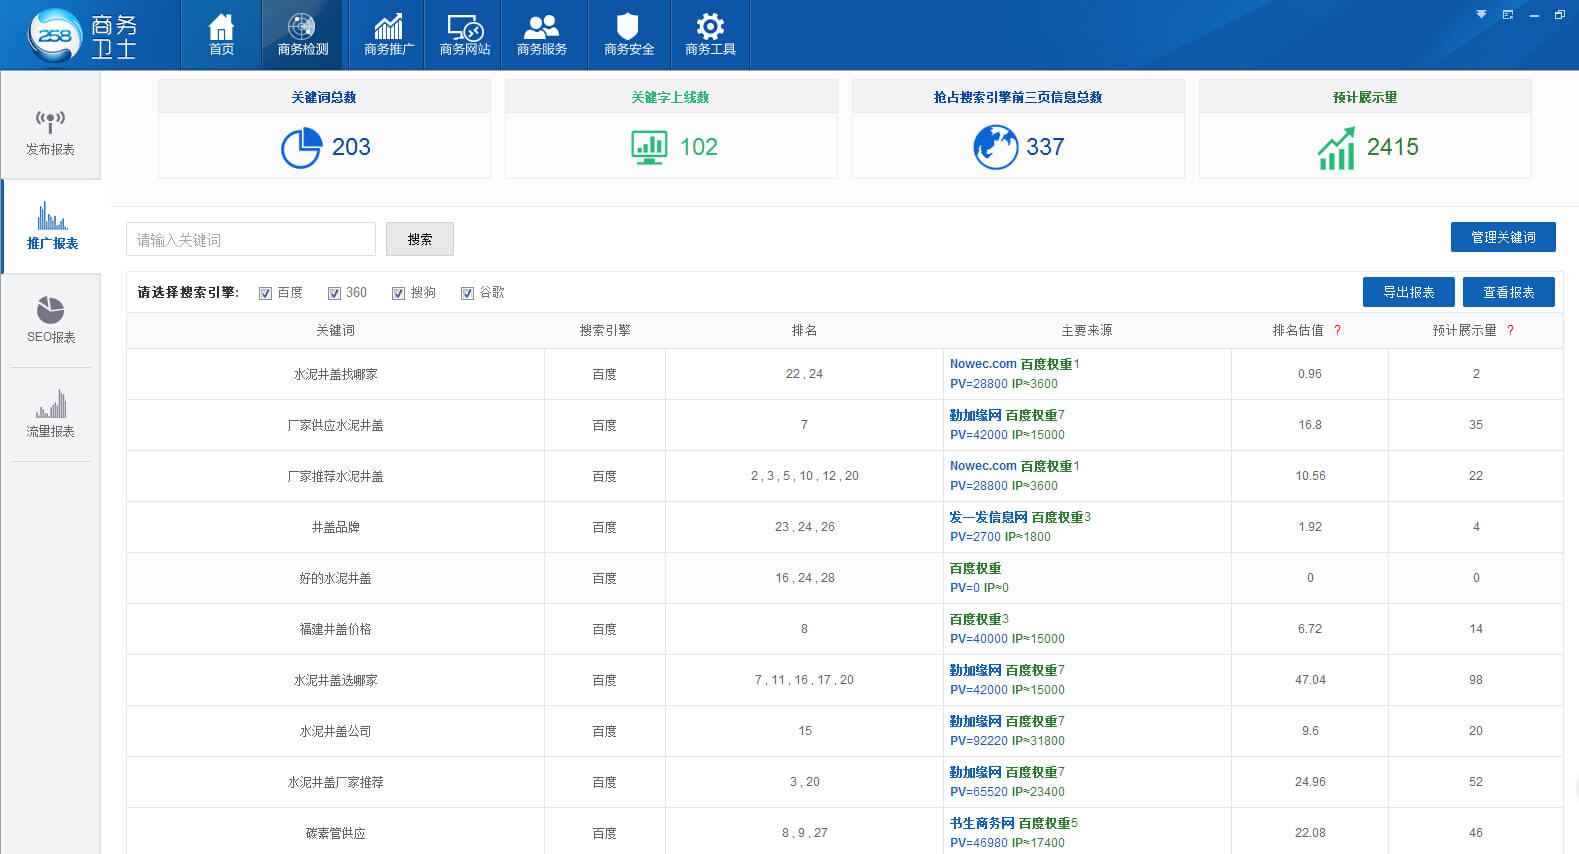Click the pie icon beside 203

point(301,148)
